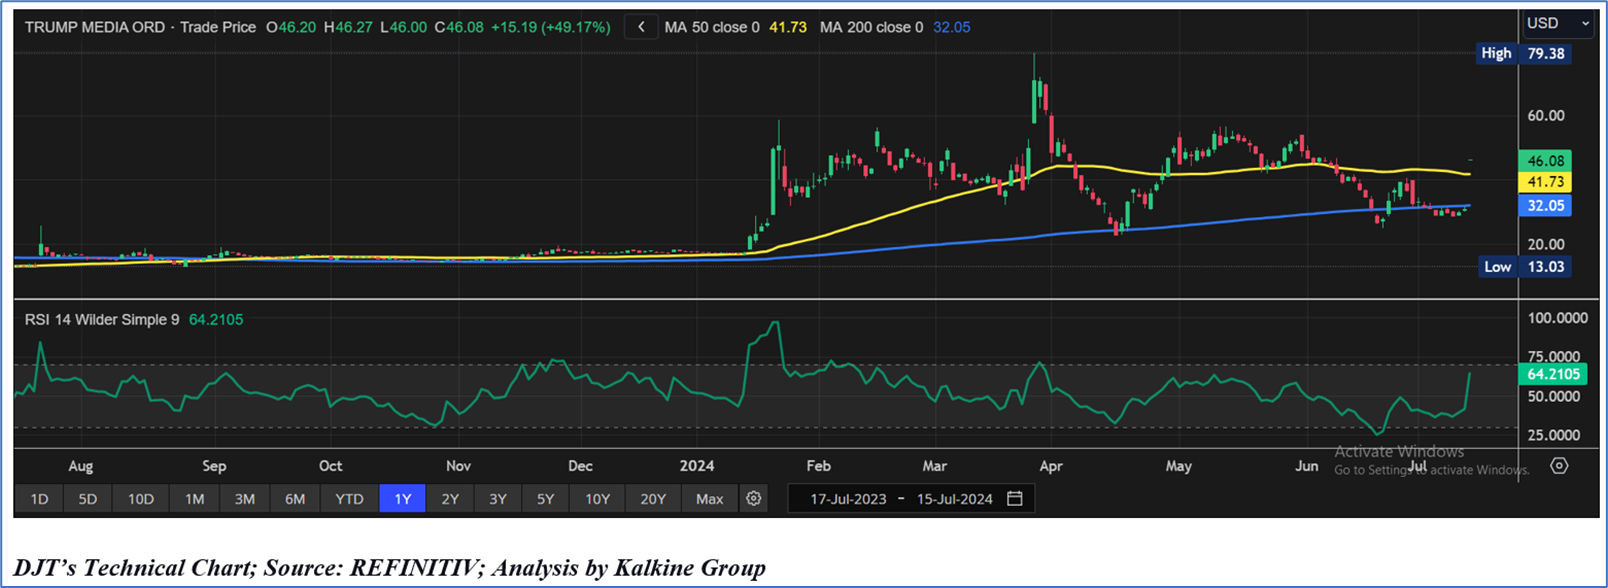Click the yellow 41.73 MA 50 price tag
This screenshot has width=1608, height=588.
[1545, 182]
